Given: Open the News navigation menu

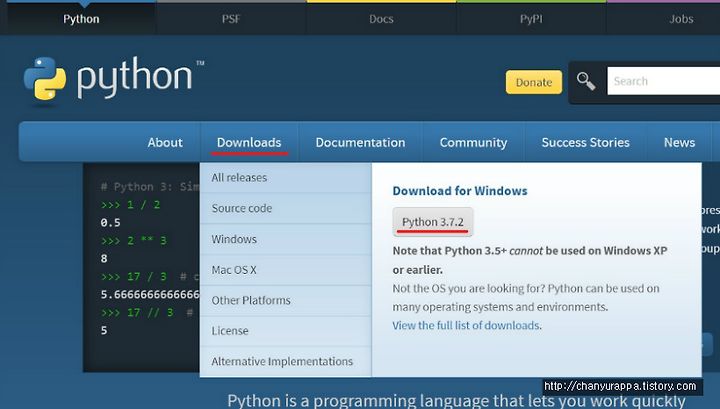Looking at the screenshot, I should pos(679,142).
